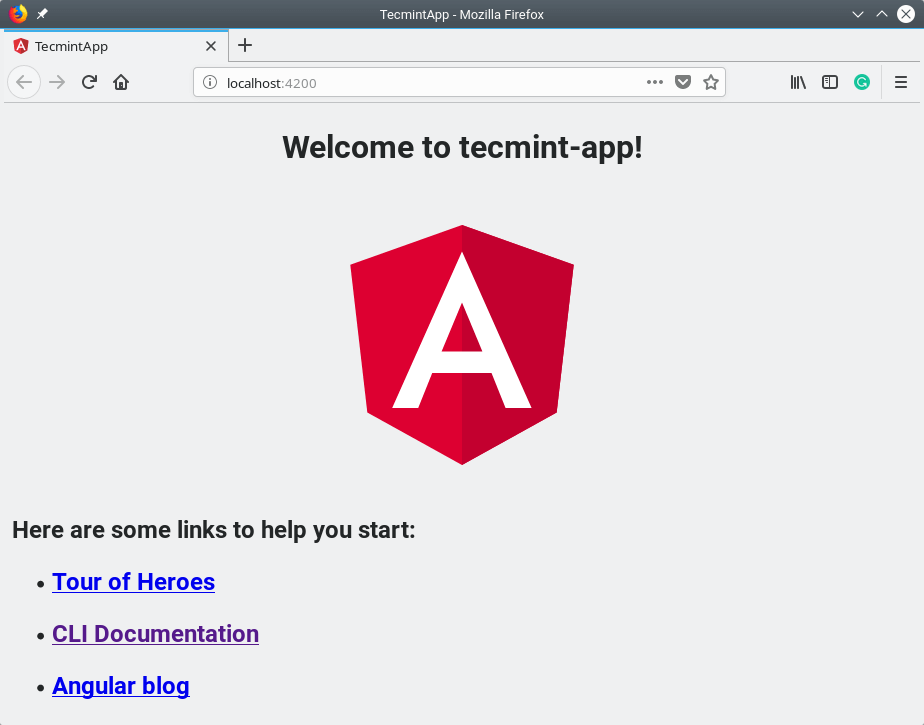Open site information via the info icon
This screenshot has width=924, height=725.
tap(209, 82)
